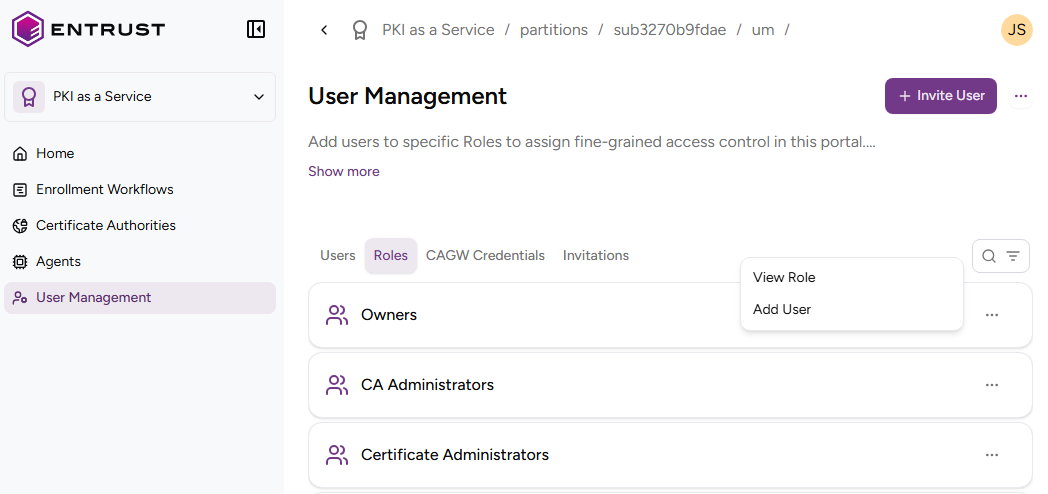Click the Certificate Administrators group icon
The image size is (1048, 494).
tap(337, 455)
